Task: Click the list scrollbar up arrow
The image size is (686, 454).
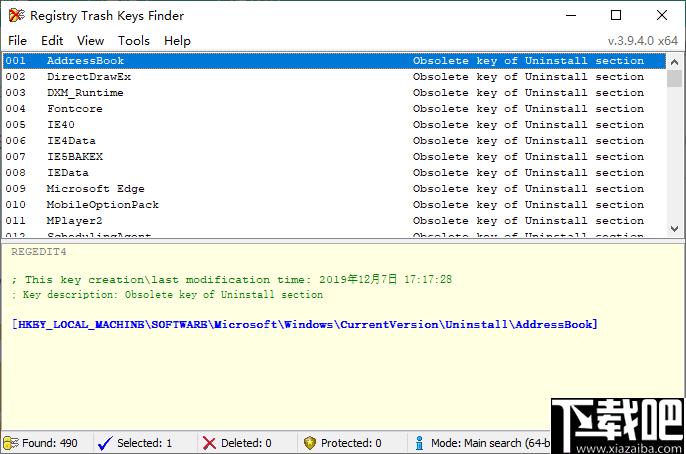Action: (x=677, y=60)
